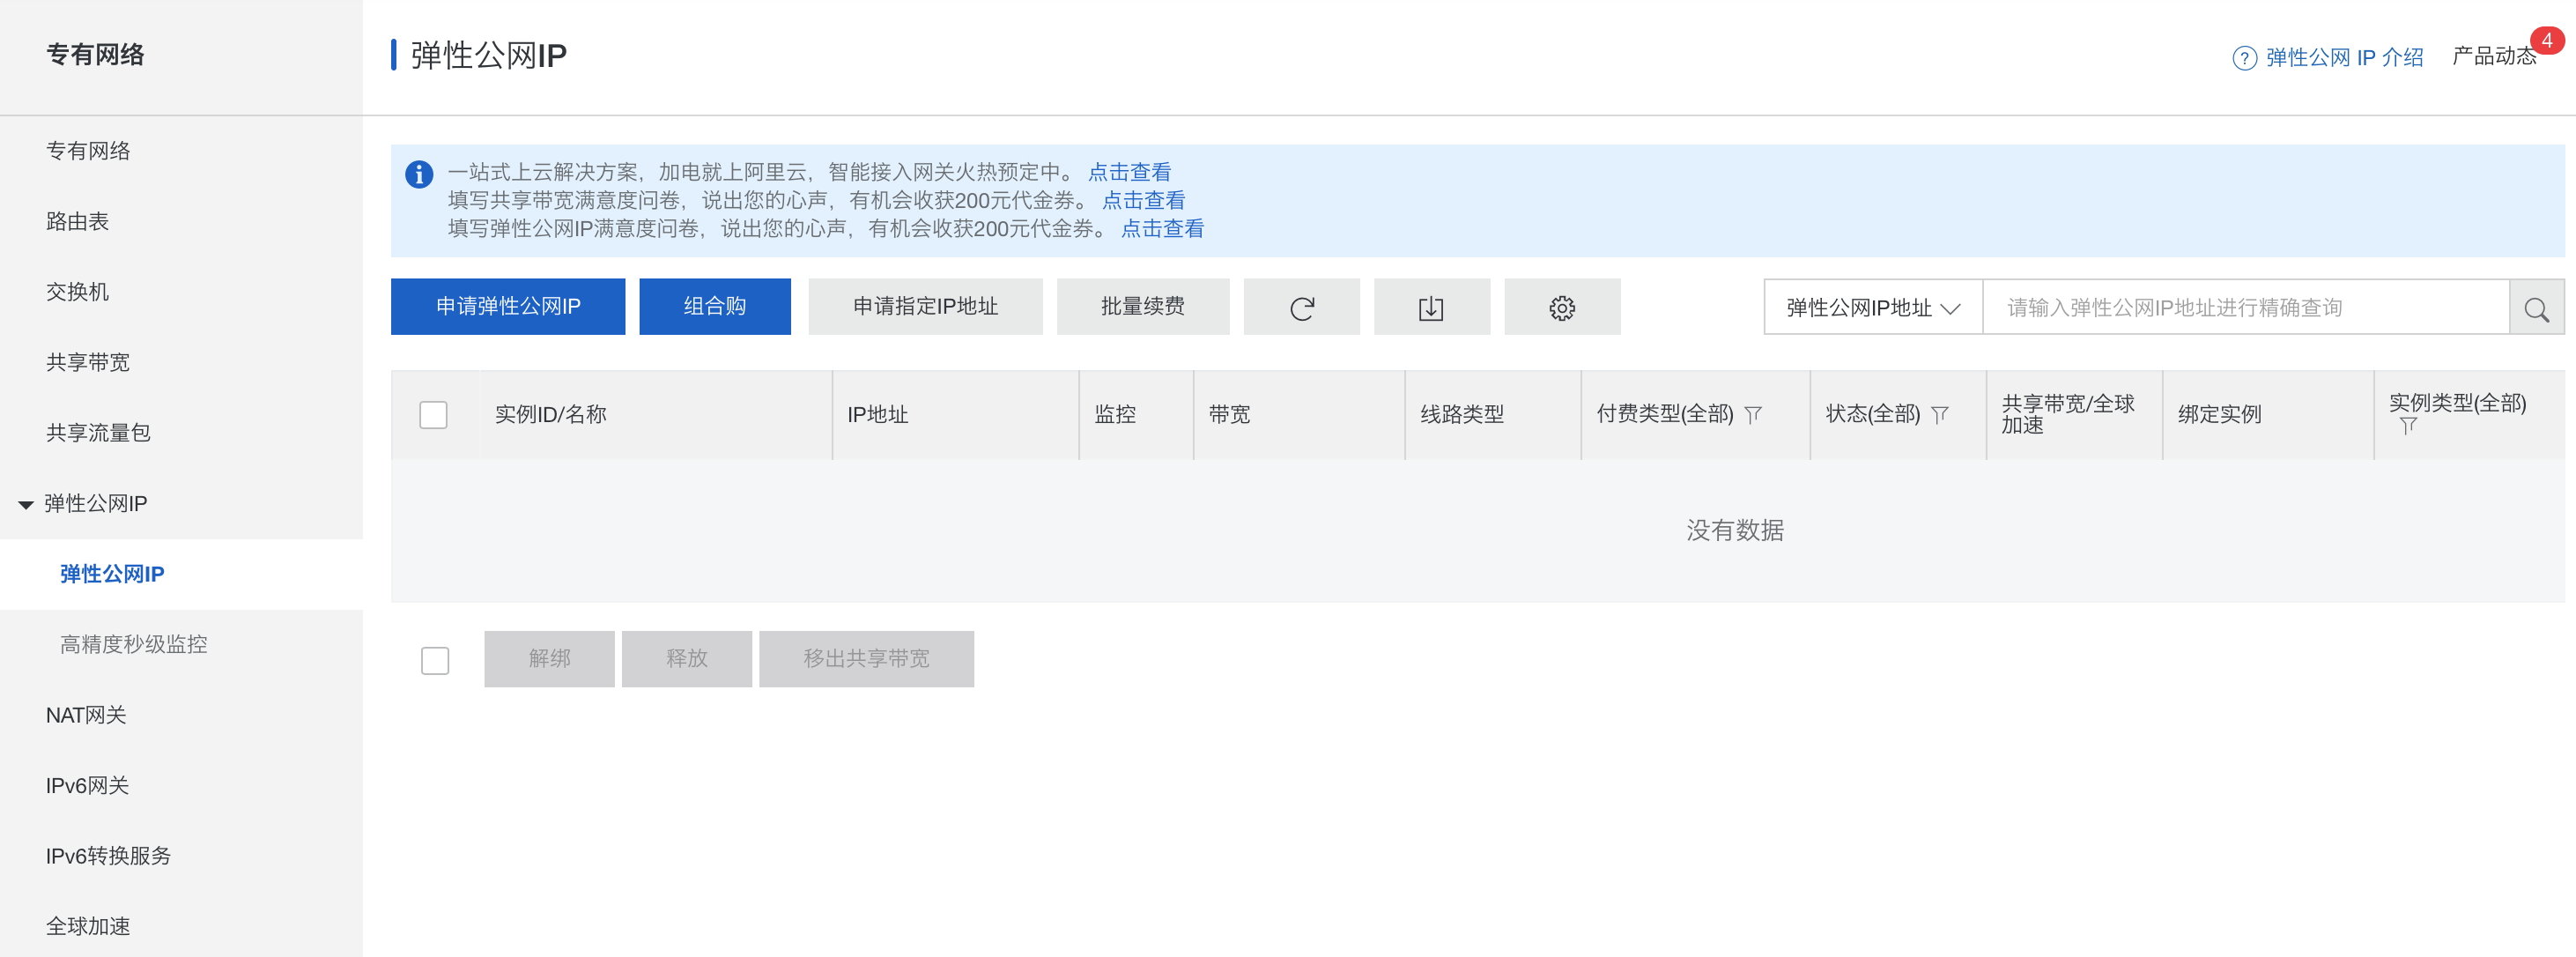The height and width of the screenshot is (957, 2576).
Task: Click the 申请指定IP地址 button
Action: [925, 307]
